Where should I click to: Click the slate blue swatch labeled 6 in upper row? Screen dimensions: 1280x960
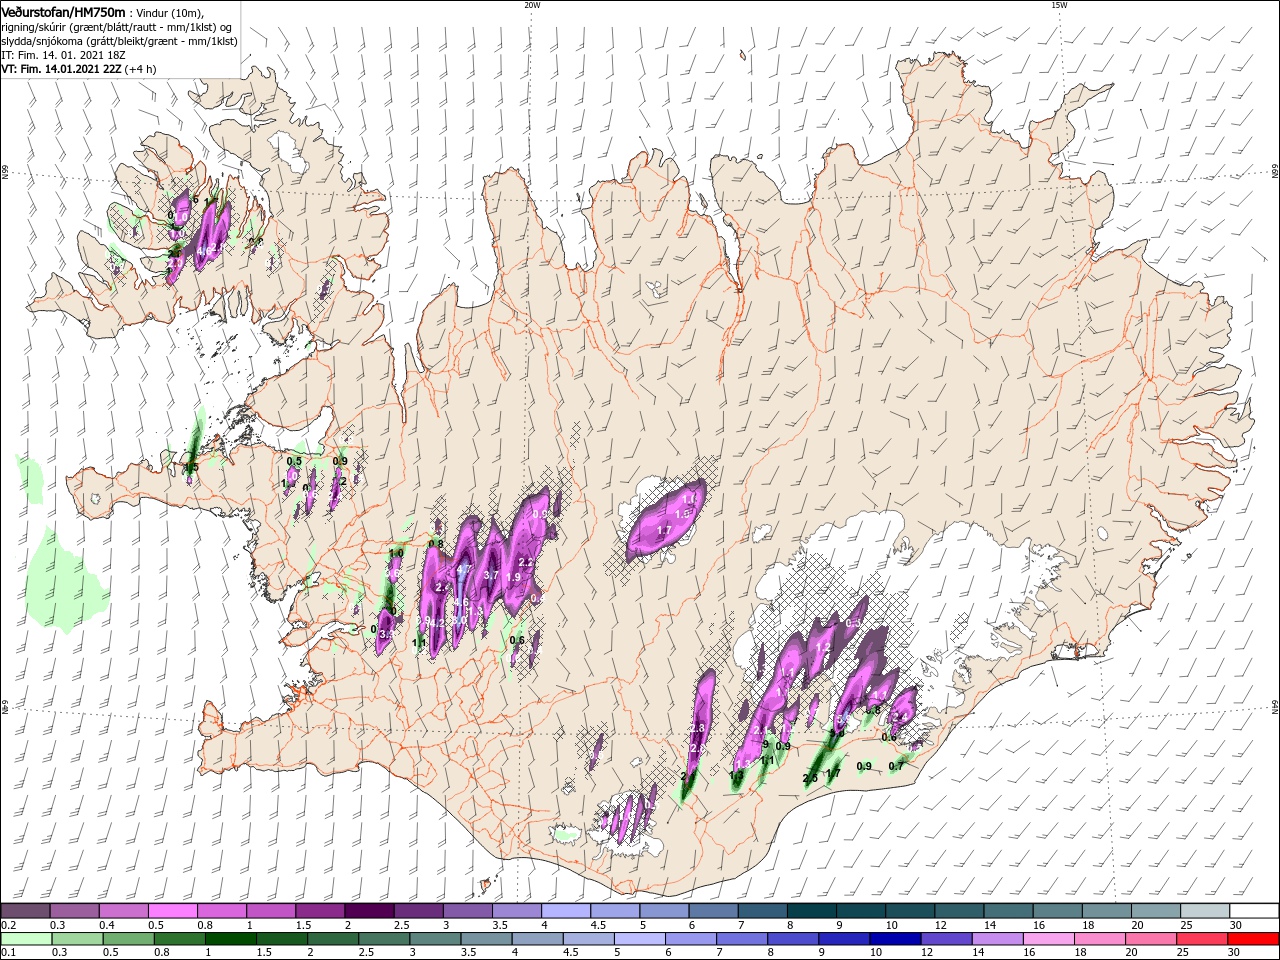point(712,911)
